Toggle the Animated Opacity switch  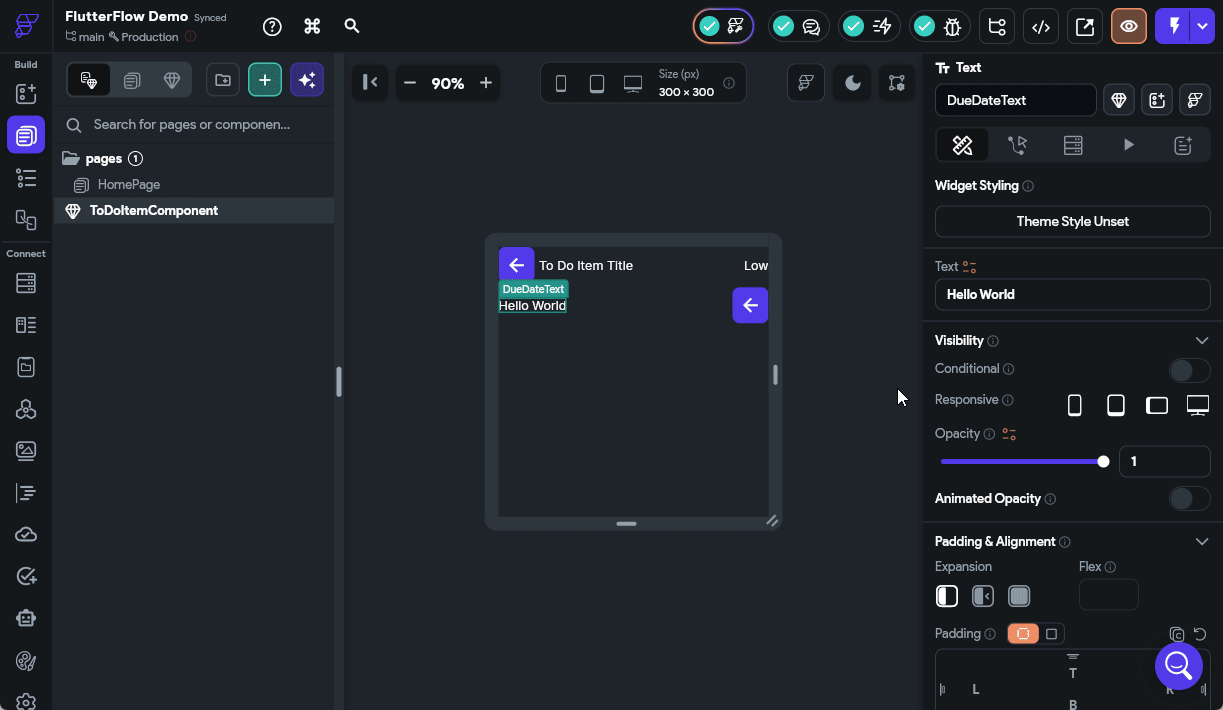(x=1189, y=499)
